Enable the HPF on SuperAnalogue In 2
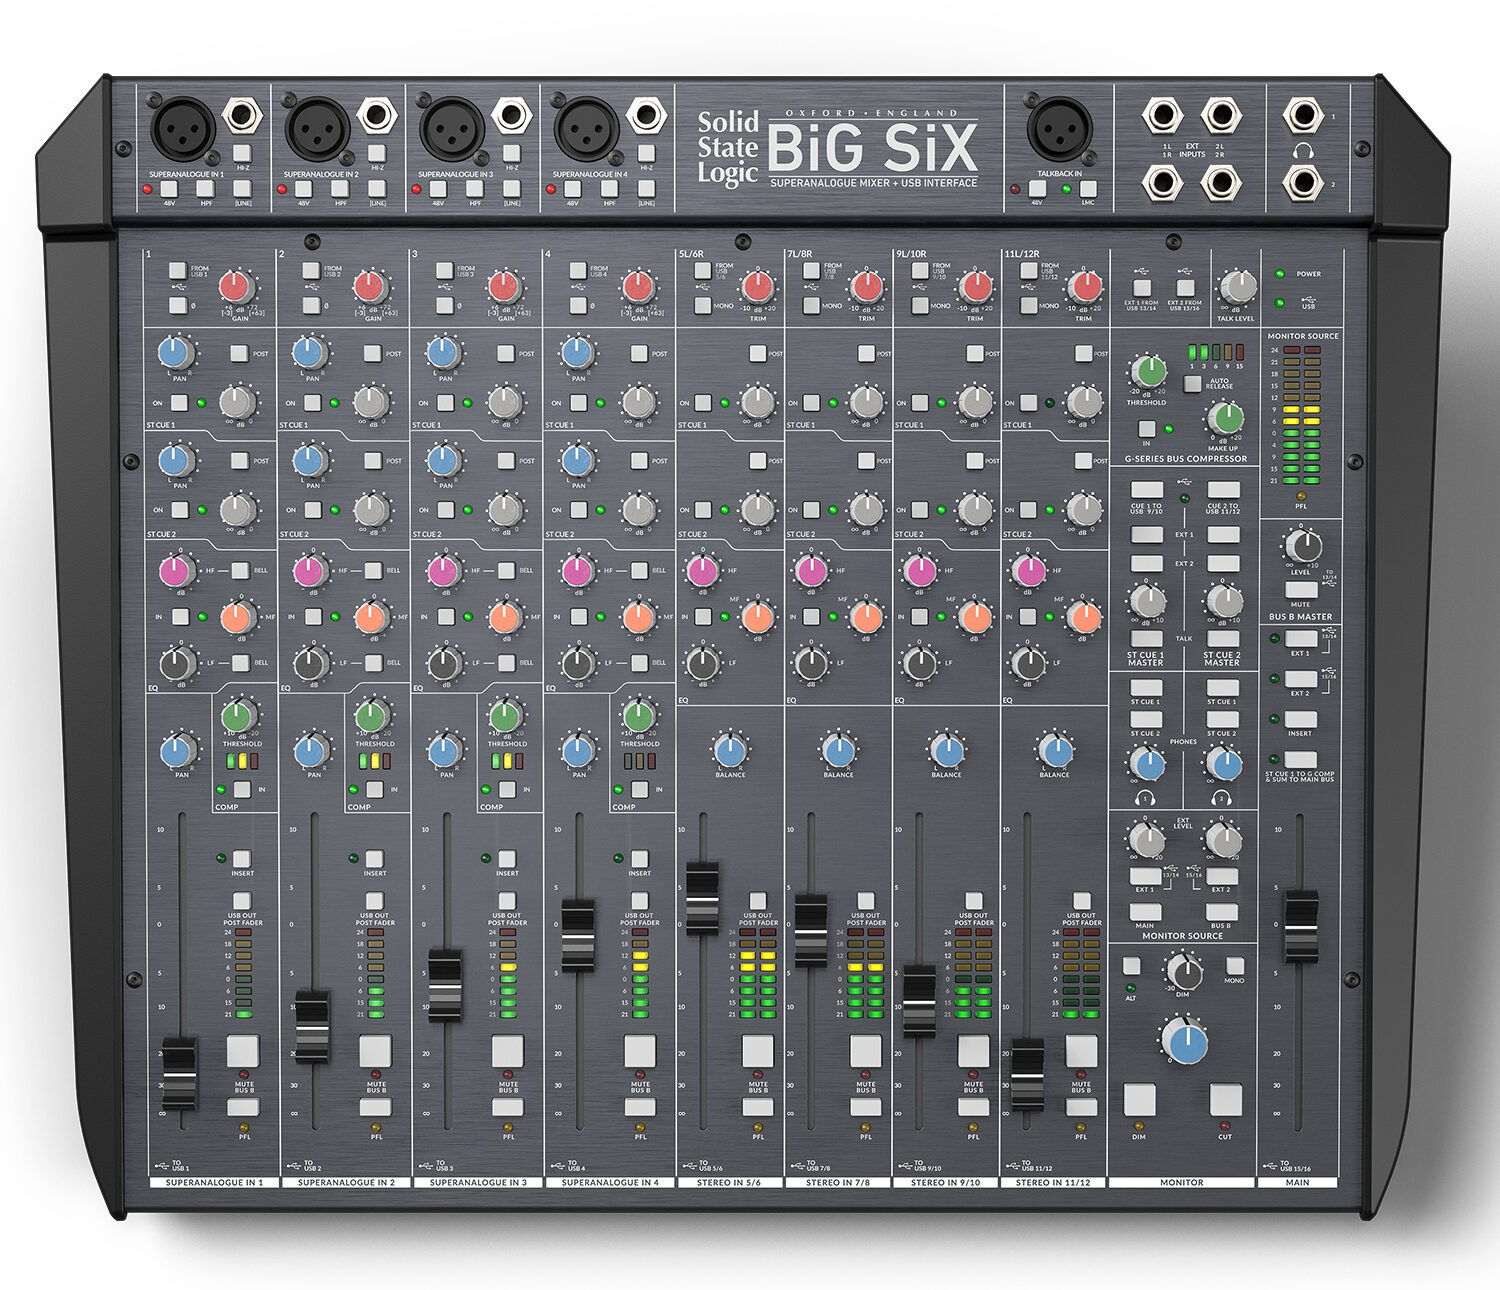Image resolution: width=1500 pixels, height=1290 pixels. 339,190
